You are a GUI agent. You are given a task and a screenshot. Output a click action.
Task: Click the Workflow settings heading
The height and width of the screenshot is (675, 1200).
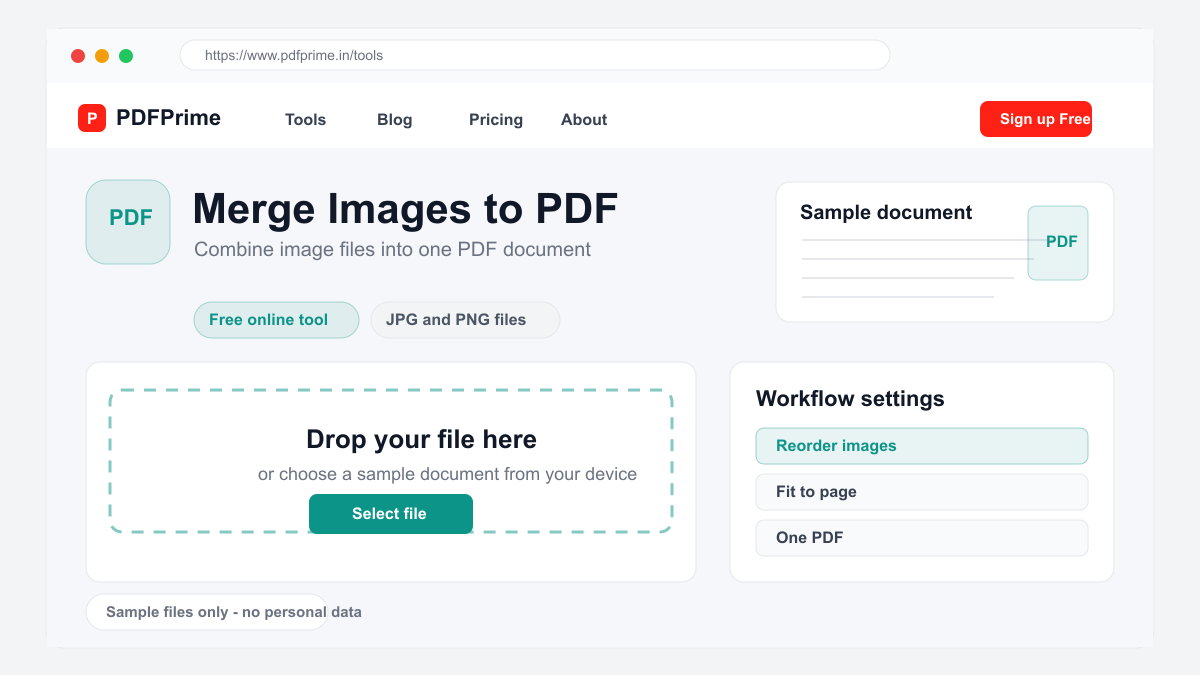point(850,399)
